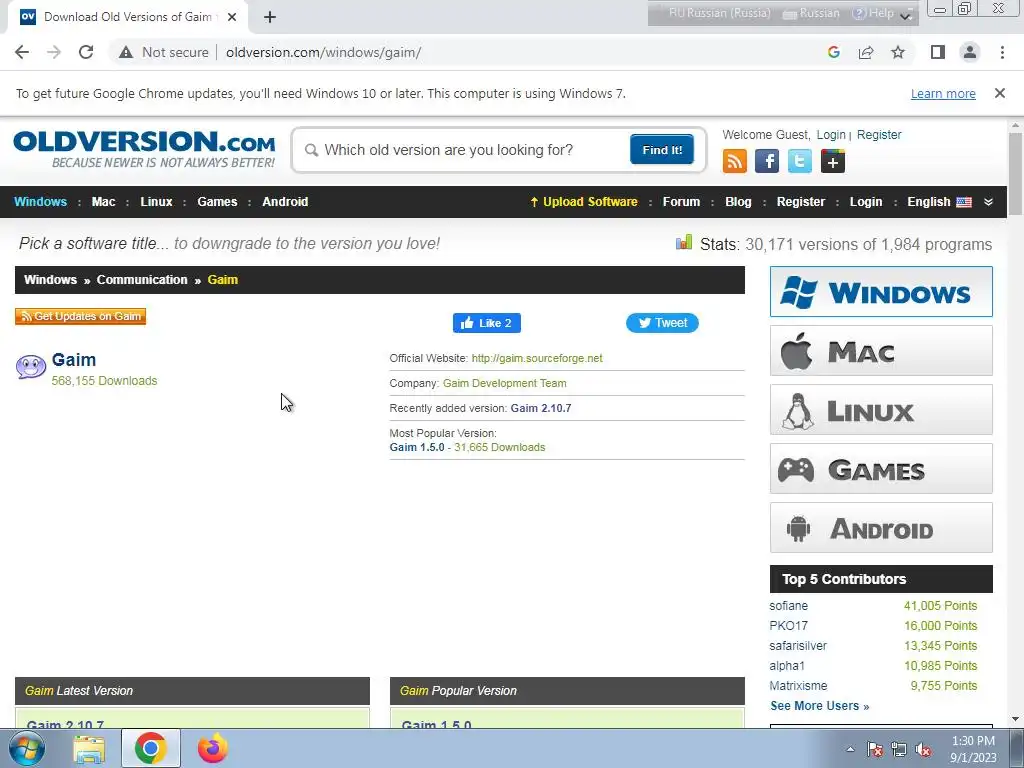Click the Learn more link
This screenshot has width=1024, height=768.
tap(943, 93)
